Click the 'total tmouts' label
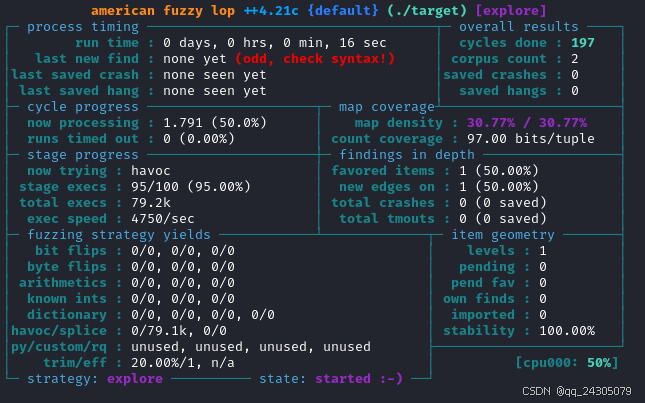The width and height of the screenshot is (645, 403). pos(387,219)
